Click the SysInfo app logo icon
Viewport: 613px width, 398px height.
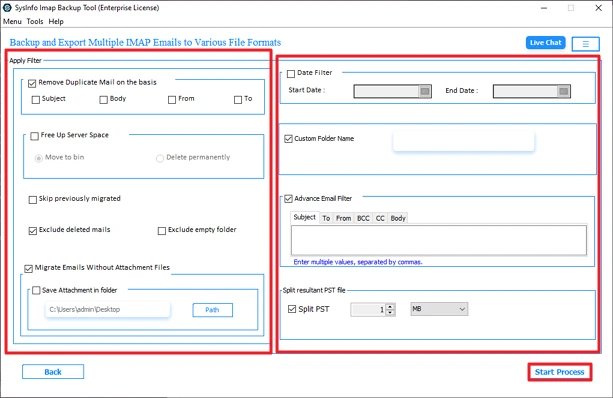(x=7, y=7)
